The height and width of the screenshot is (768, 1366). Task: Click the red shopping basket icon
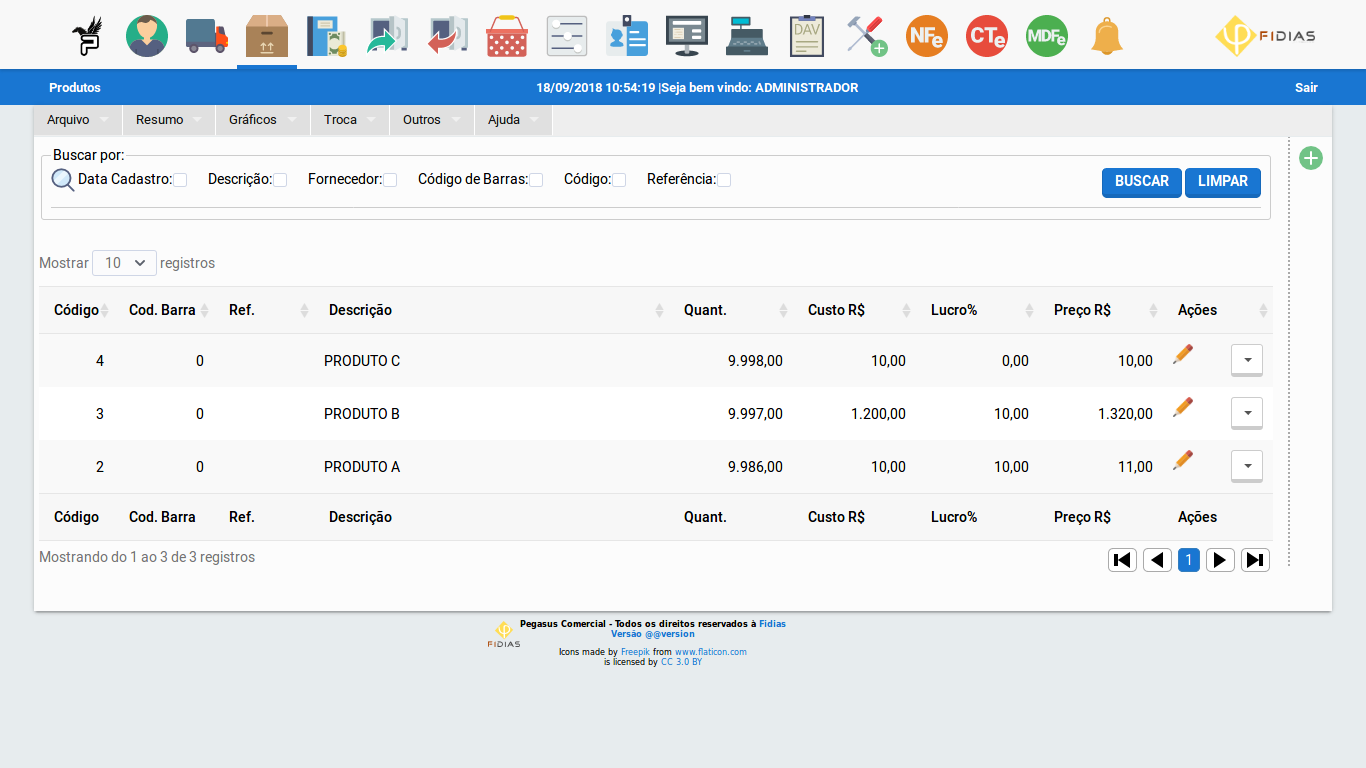[x=507, y=36]
